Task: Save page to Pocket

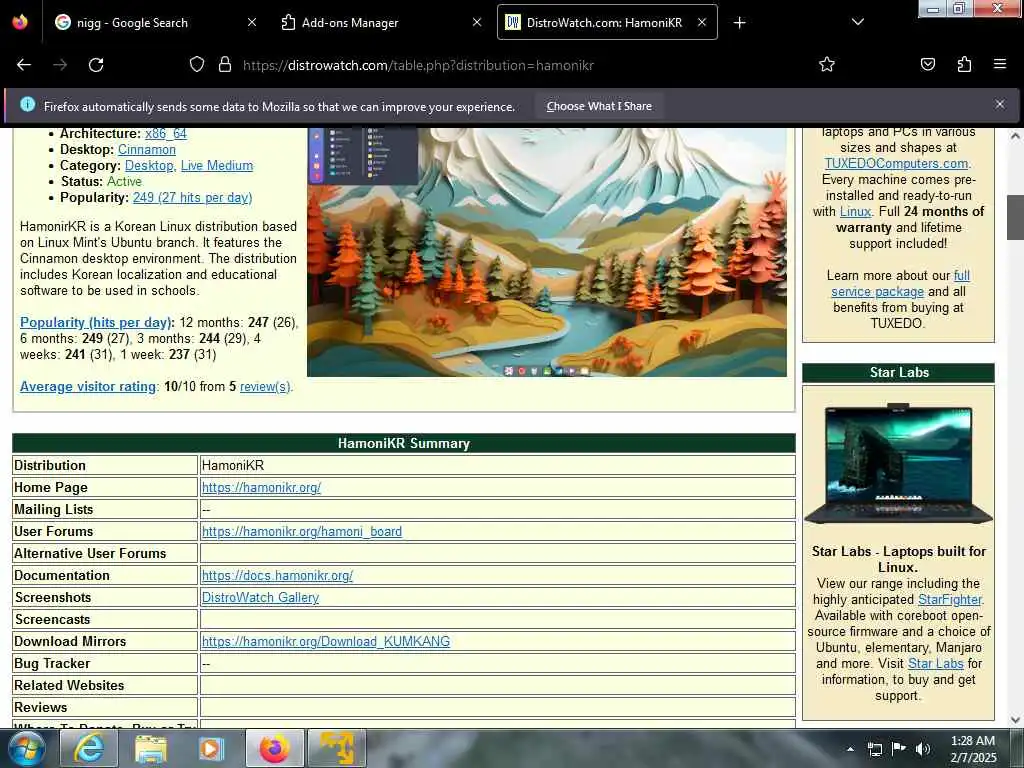Action: coord(928,65)
